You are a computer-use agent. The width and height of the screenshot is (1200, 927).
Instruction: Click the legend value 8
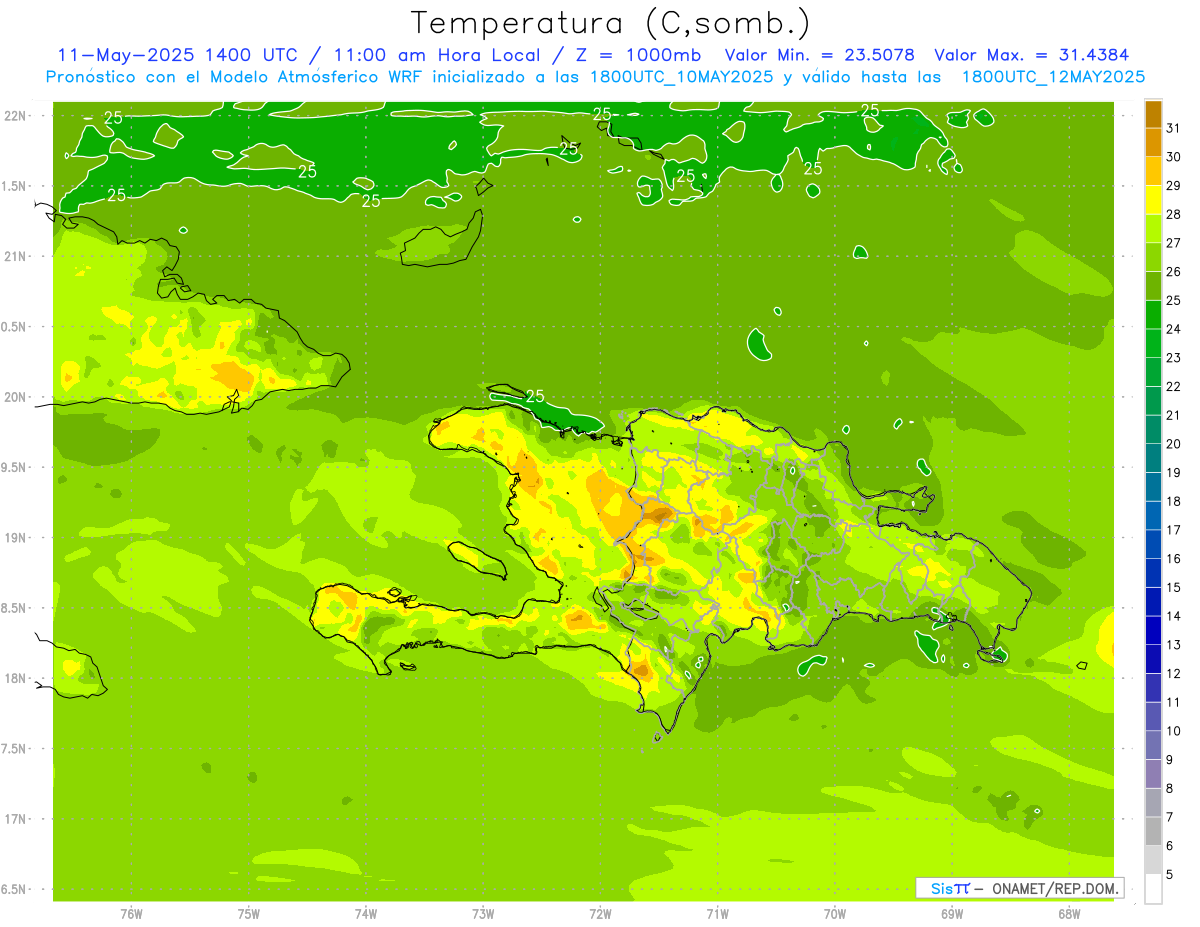[1169, 789]
